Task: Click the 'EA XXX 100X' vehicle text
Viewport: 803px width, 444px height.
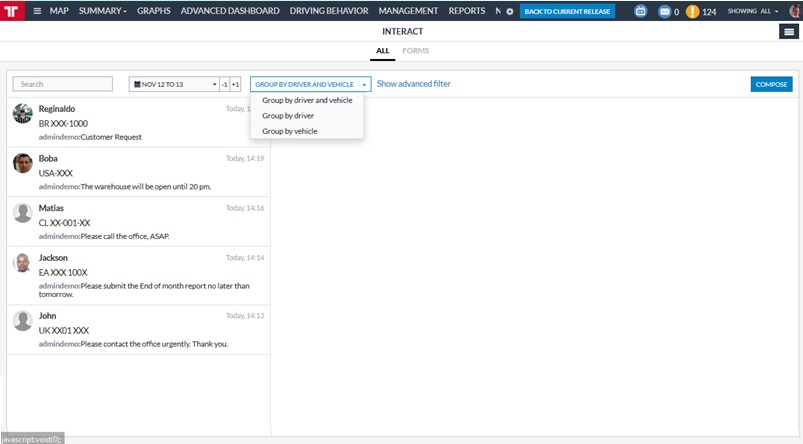Action: click(x=63, y=272)
